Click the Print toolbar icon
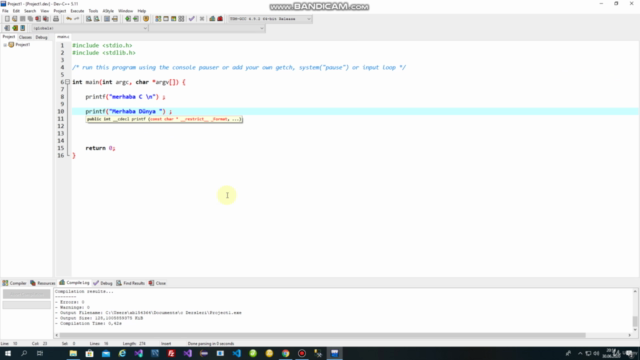This screenshot has width=640, height=360. [56, 19]
